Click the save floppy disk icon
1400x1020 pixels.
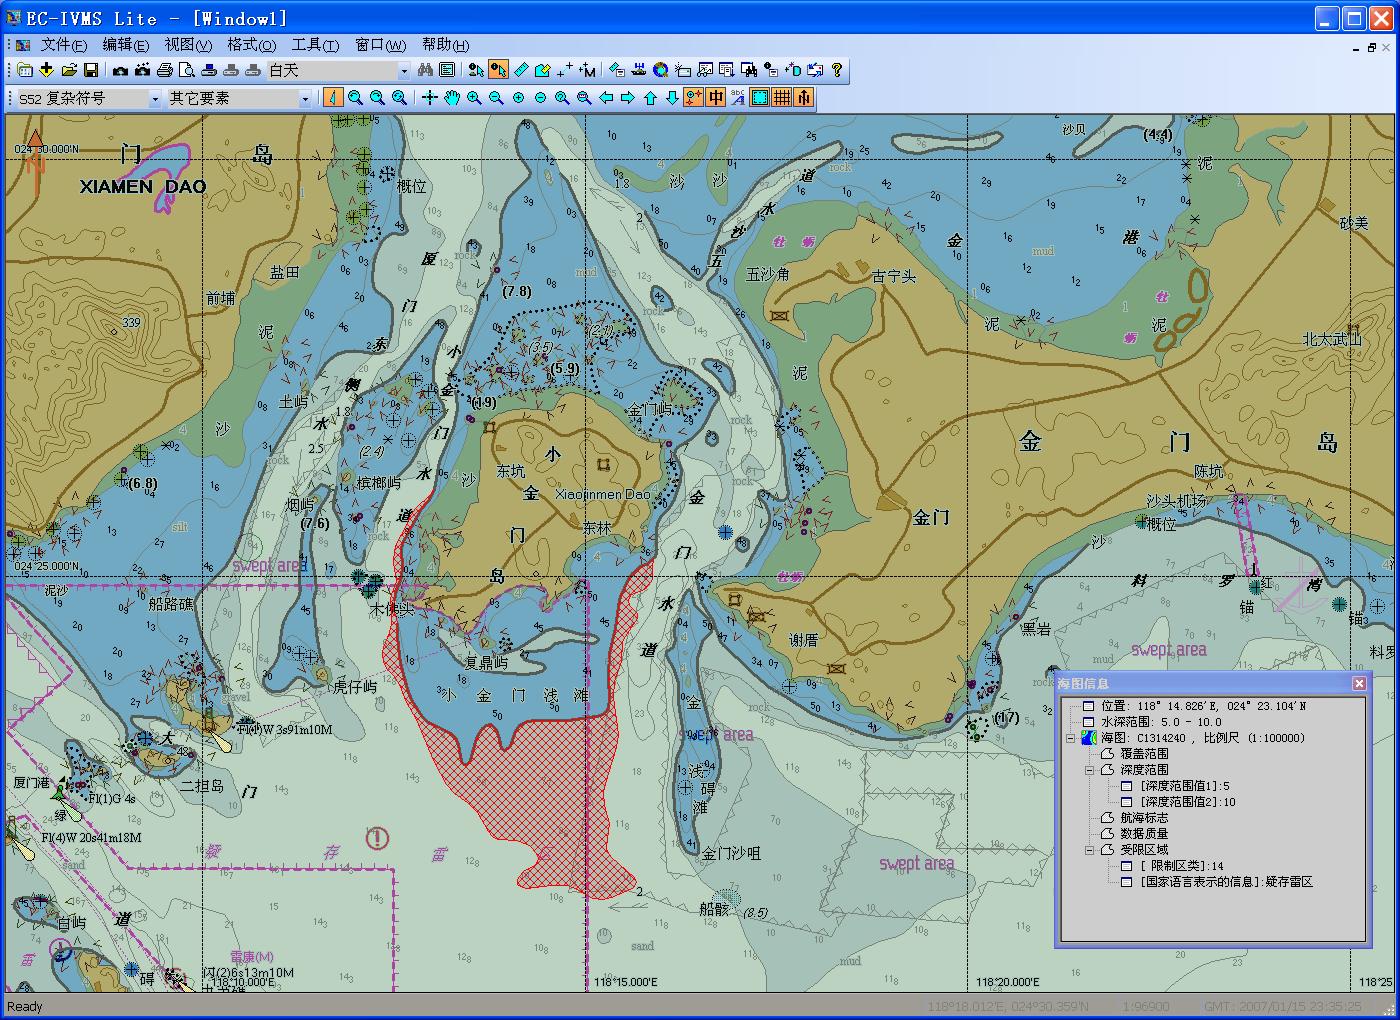91,70
